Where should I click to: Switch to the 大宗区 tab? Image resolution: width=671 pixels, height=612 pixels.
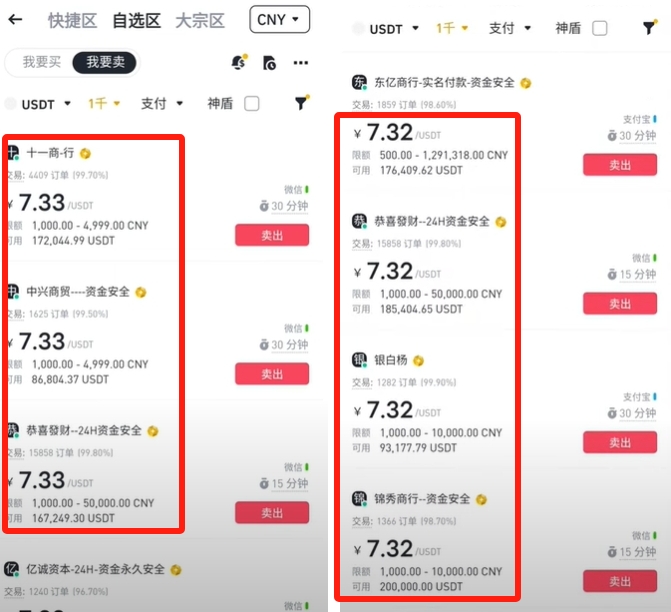pos(200,20)
